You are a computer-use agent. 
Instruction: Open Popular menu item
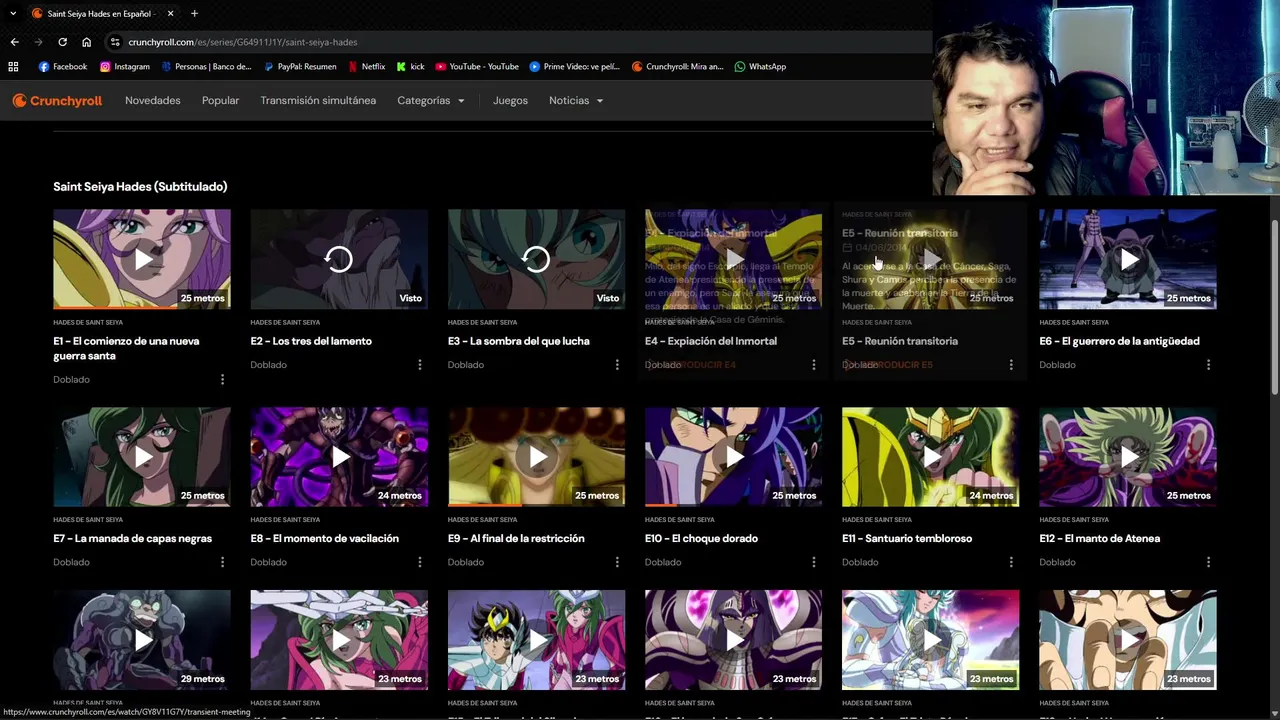click(x=220, y=101)
